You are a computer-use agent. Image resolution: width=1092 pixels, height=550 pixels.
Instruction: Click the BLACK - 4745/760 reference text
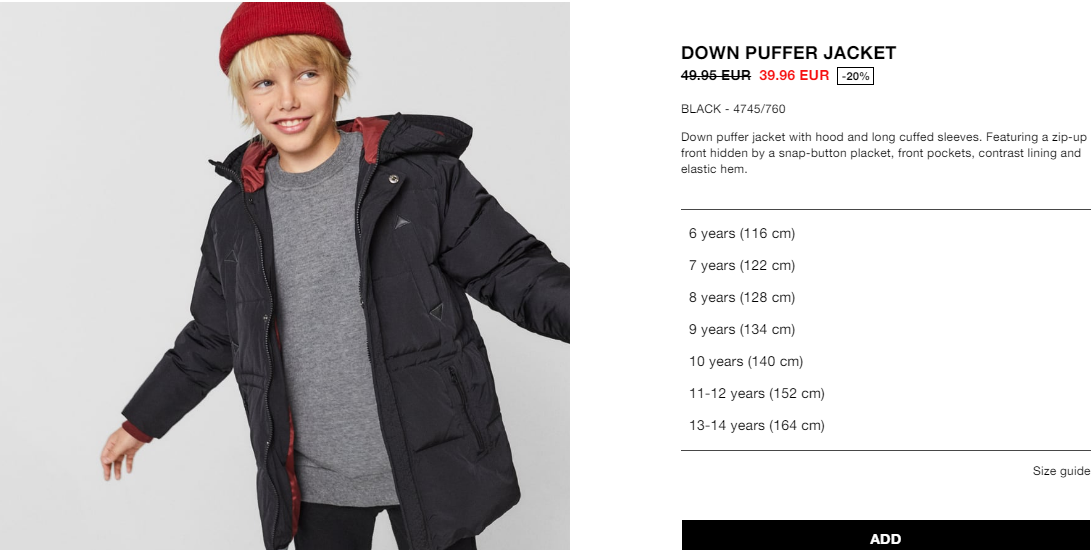pyautogui.click(x=733, y=109)
